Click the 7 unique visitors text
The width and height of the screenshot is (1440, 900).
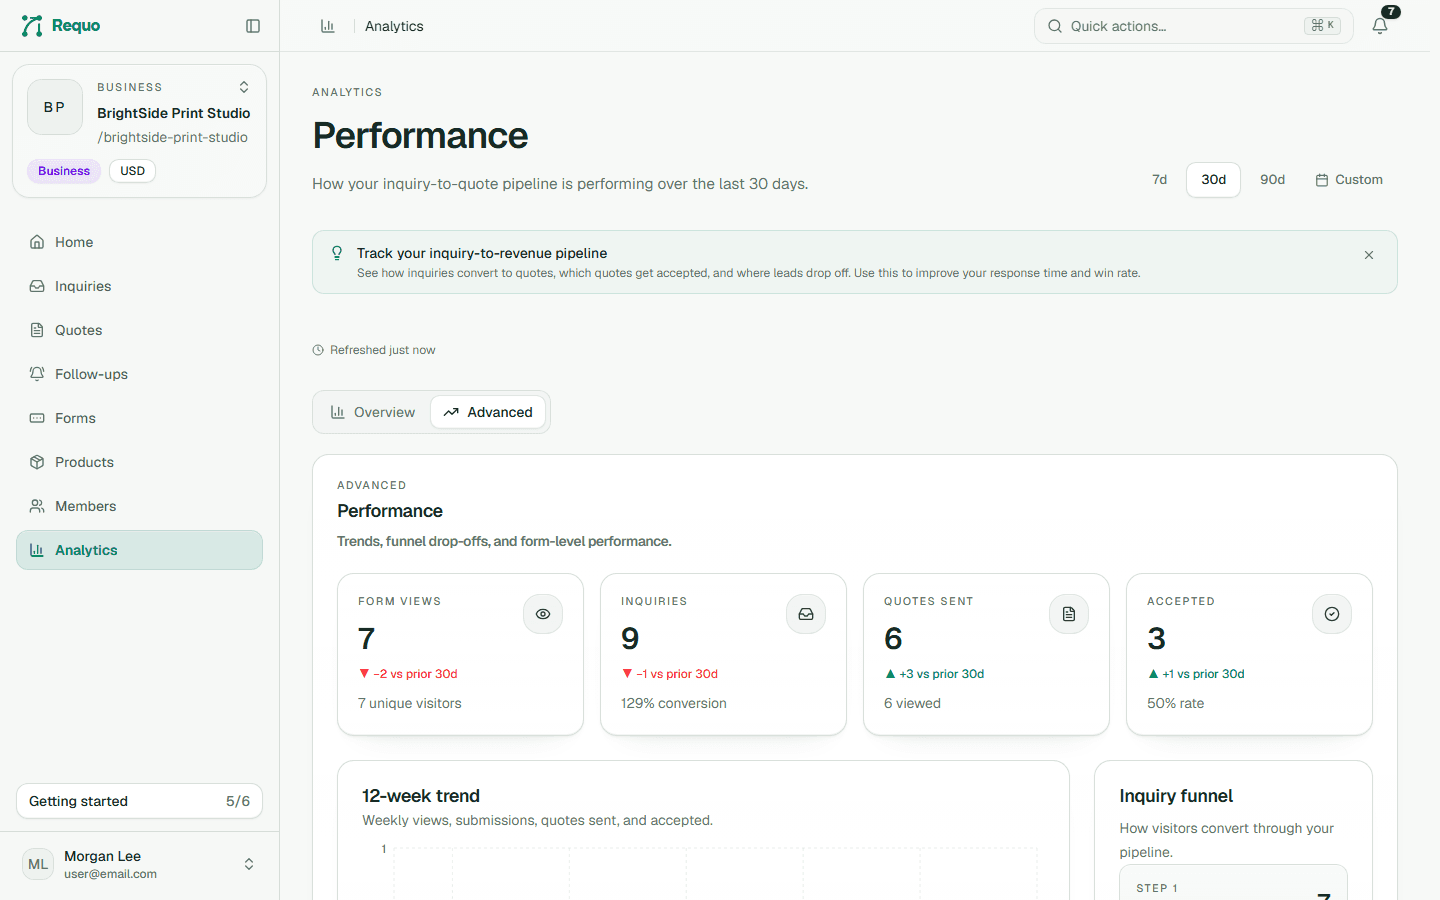pyautogui.click(x=410, y=703)
